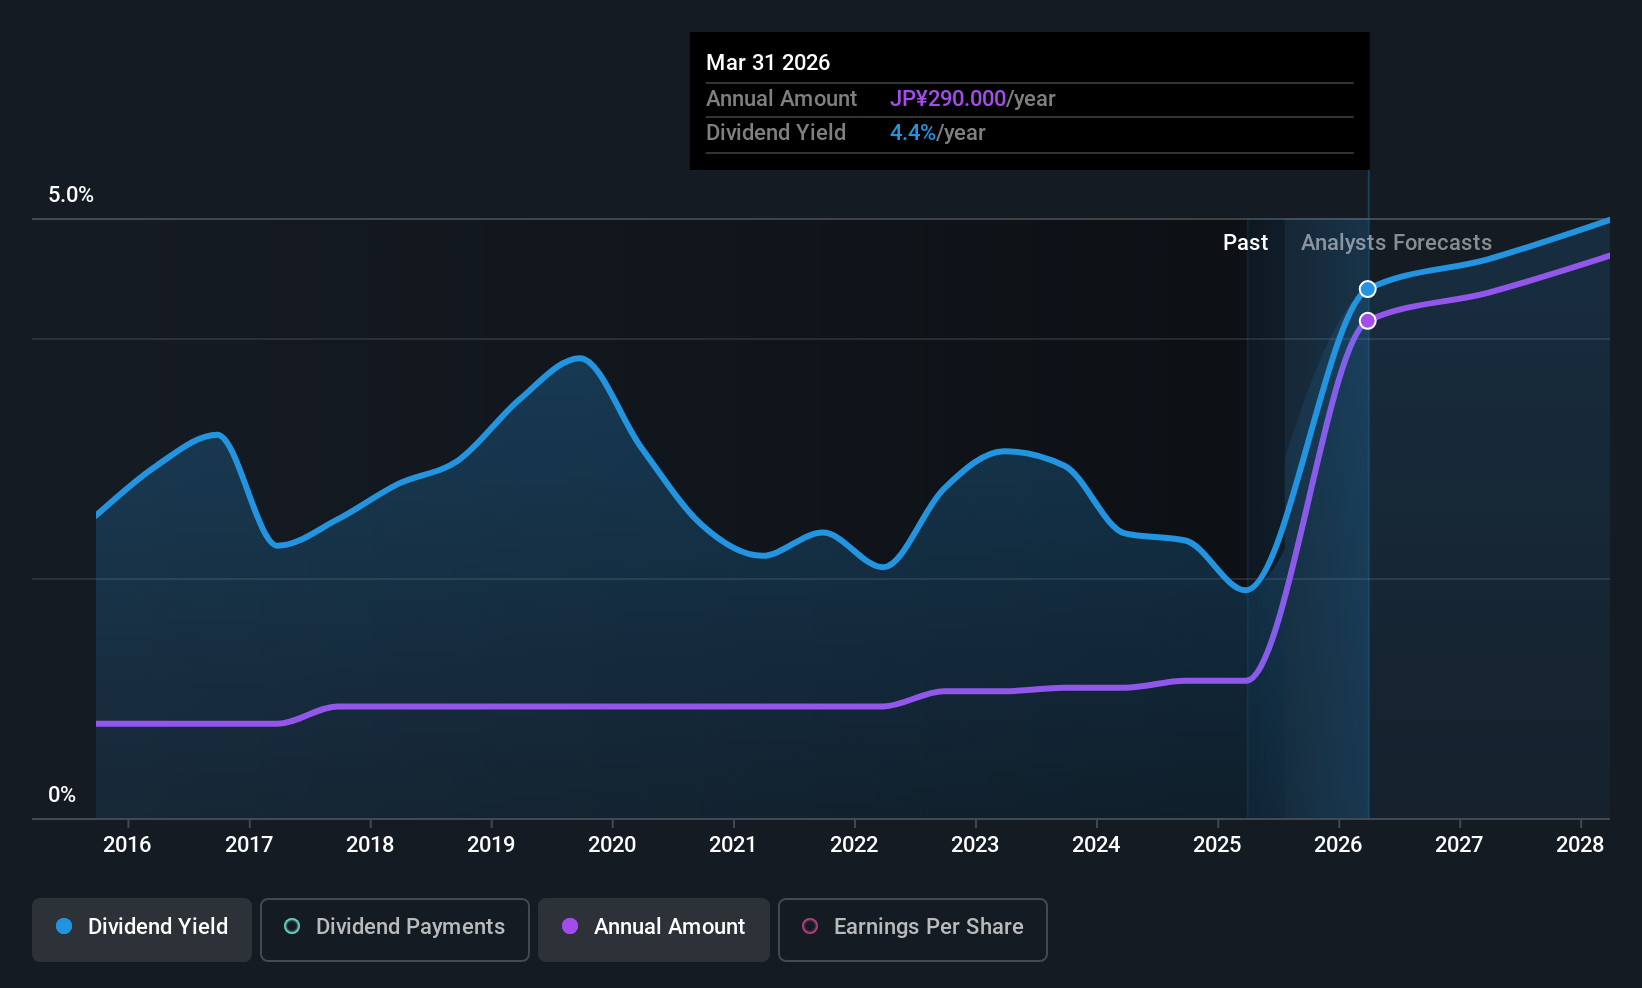1642x988 pixels.
Task: Click the Analysts Forecasts label
Action: [1396, 243]
